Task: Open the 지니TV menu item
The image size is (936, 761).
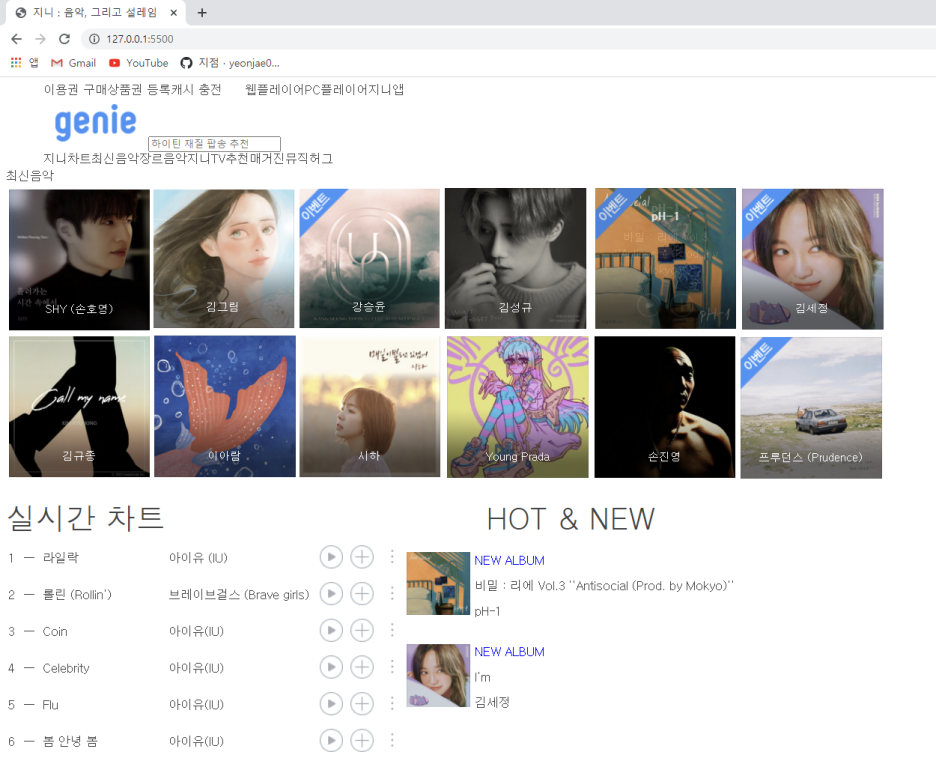Action: [206, 158]
